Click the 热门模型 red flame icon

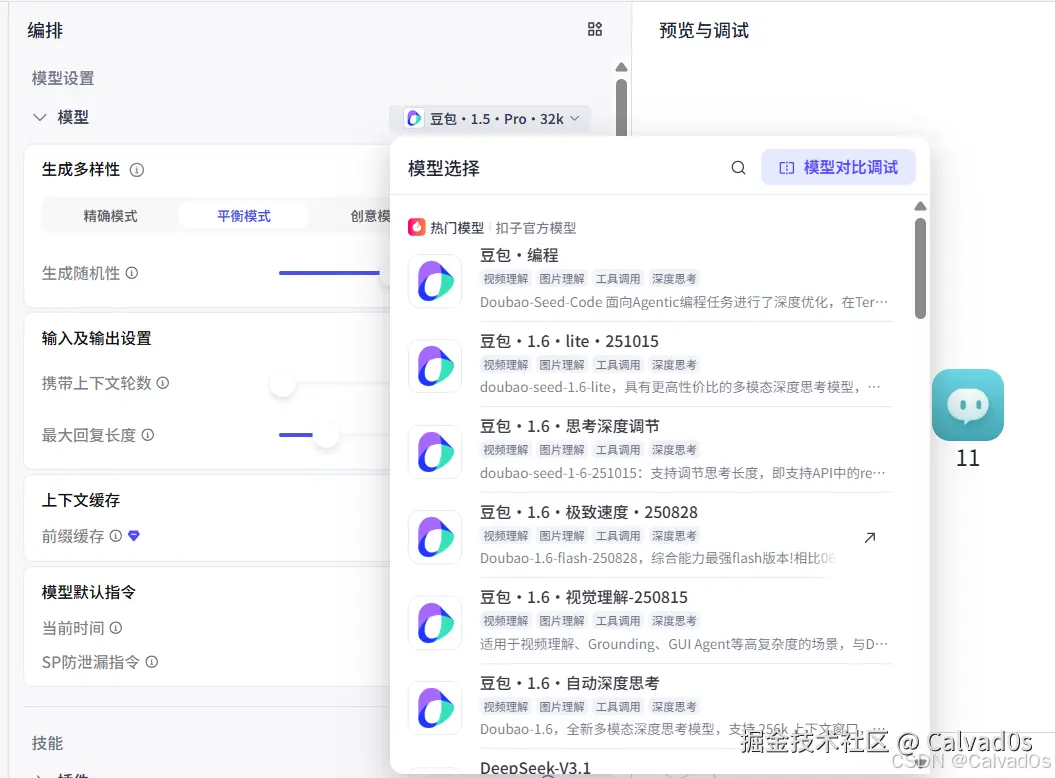[x=416, y=227]
